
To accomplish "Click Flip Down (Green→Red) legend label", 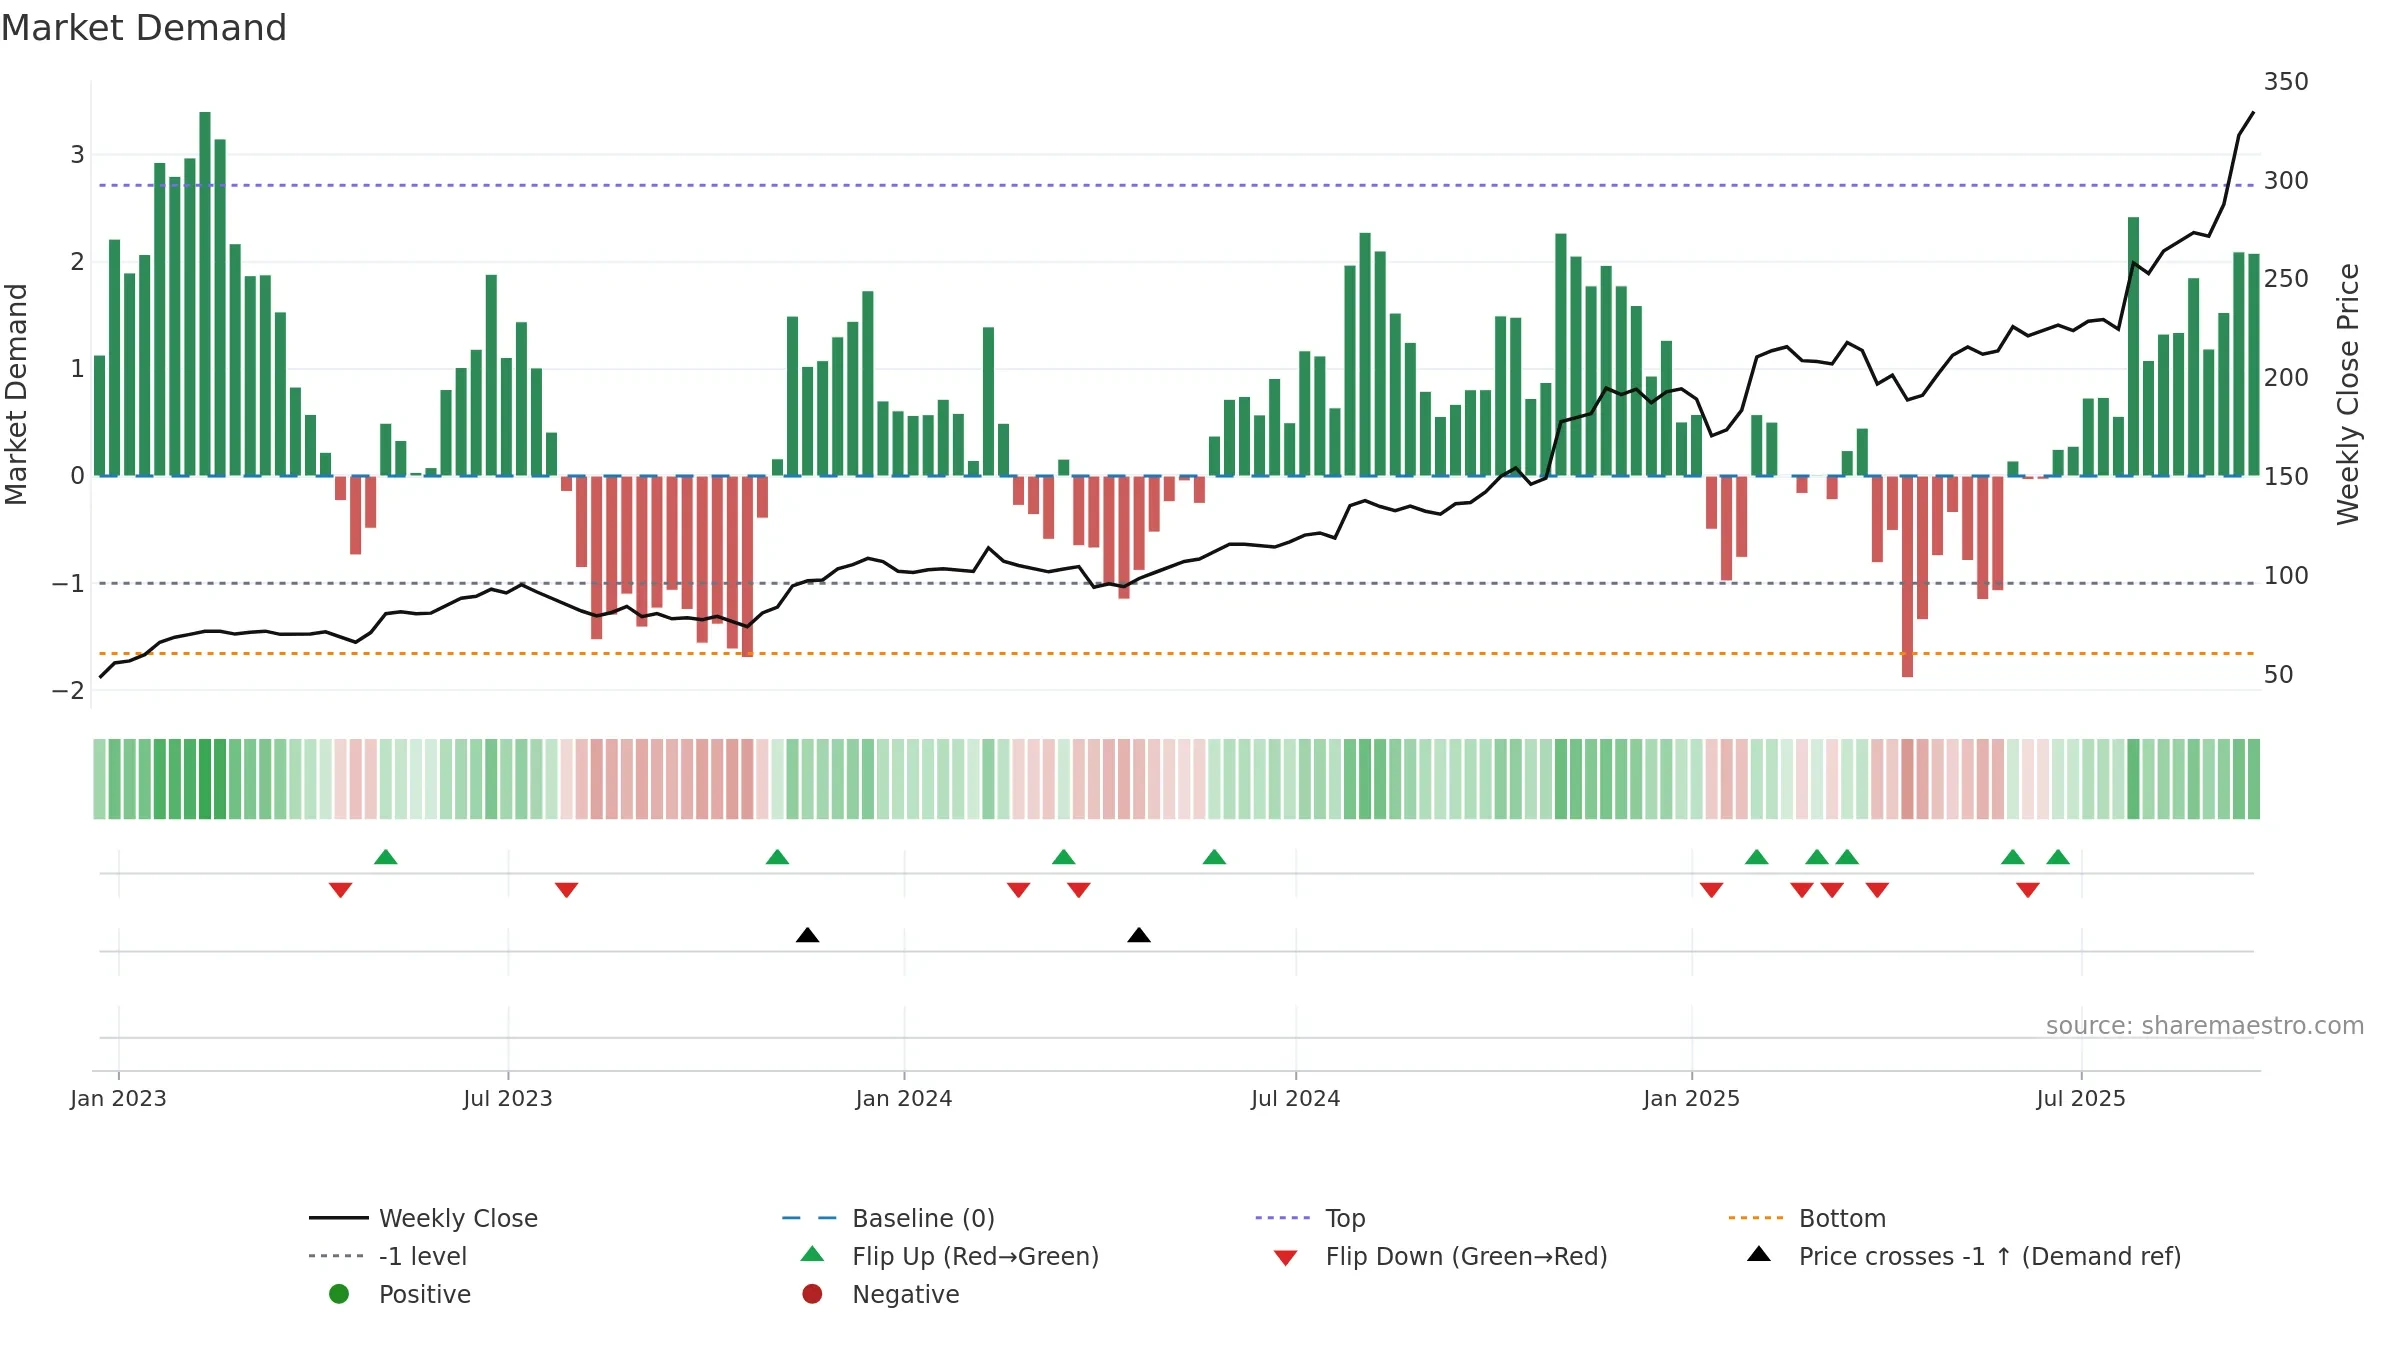I will [x=1466, y=1256].
